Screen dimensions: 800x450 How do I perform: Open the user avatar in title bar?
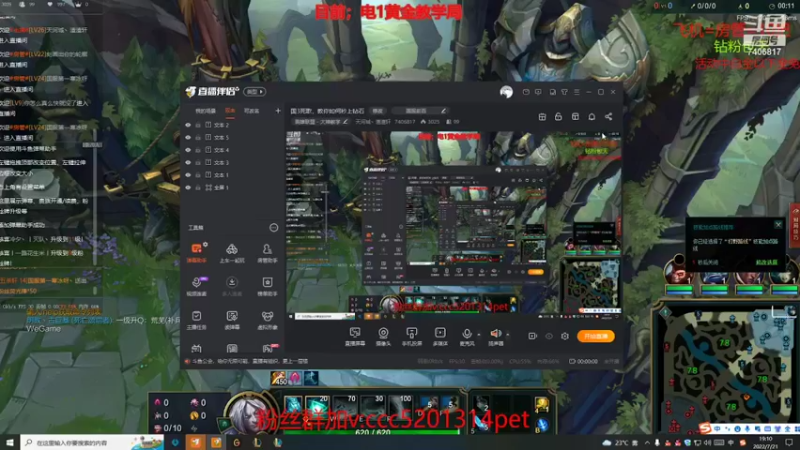[506, 92]
